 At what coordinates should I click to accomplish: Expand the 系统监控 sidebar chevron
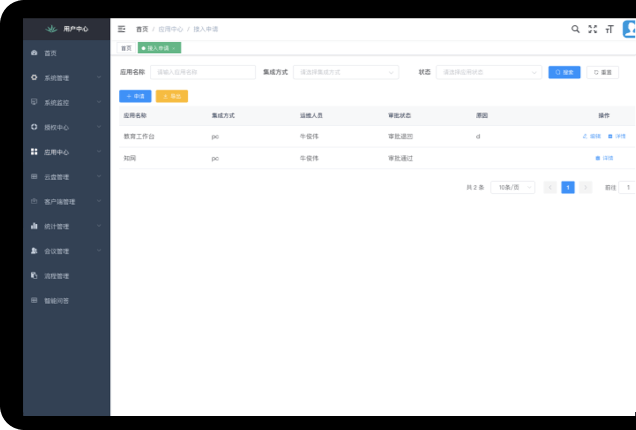click(x=99, y=102)
